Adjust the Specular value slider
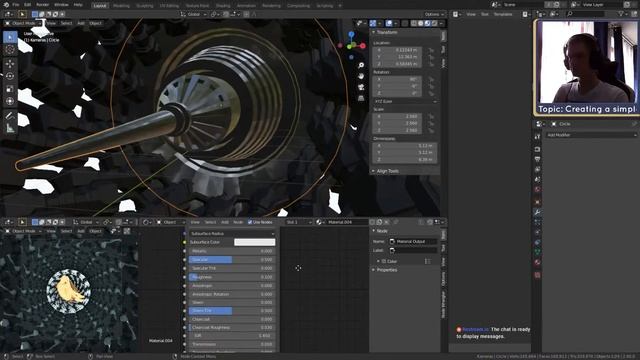 232,260
